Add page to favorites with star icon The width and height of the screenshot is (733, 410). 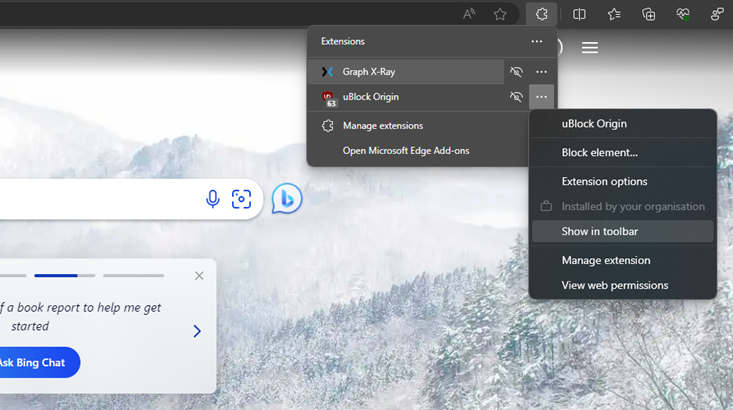500,14
